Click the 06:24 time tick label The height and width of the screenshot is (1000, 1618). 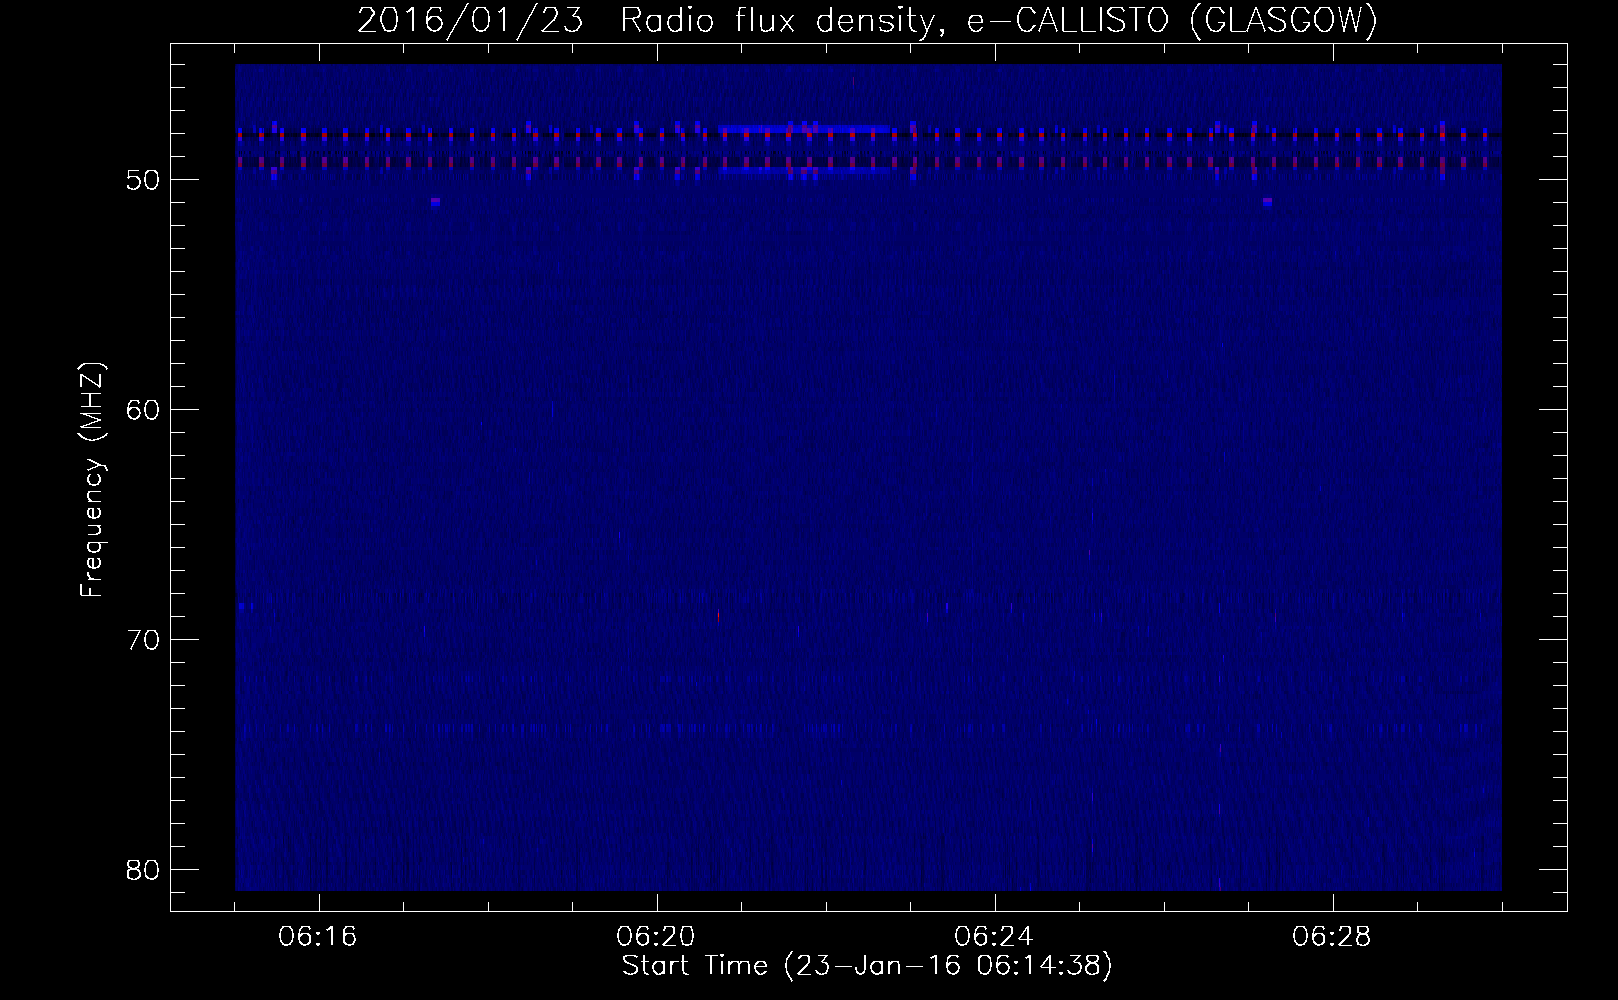pos(995,937)
